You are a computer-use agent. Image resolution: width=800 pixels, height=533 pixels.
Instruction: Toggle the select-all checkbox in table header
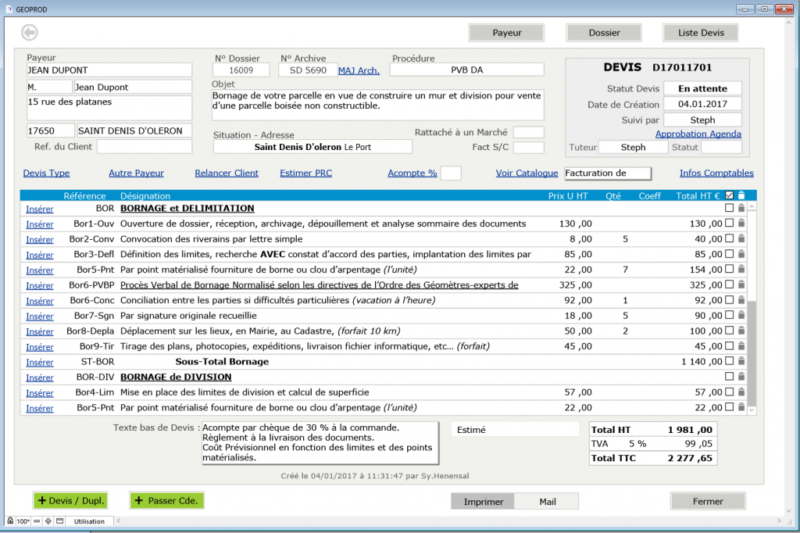pyautogui.click(x=729, y=195)
